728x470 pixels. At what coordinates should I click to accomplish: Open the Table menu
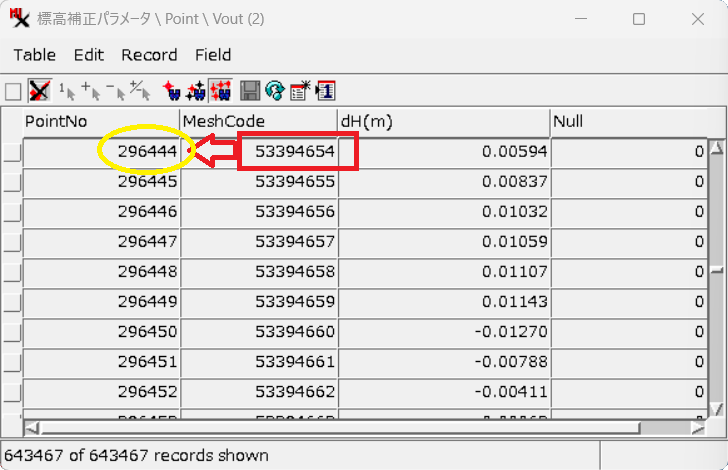pos(34,55)
